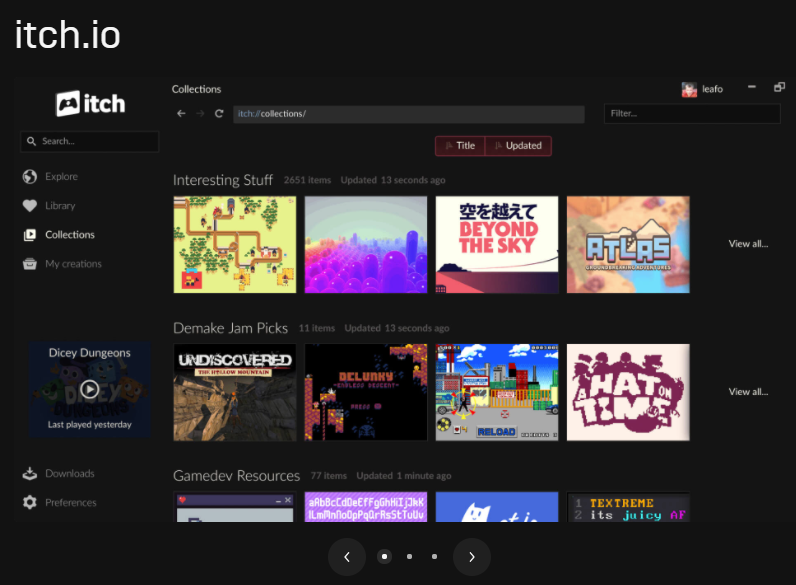Open the yellow pixel map game thumbnail
Viewport: 796px width, 585px height.
click(x=235, y=245)
